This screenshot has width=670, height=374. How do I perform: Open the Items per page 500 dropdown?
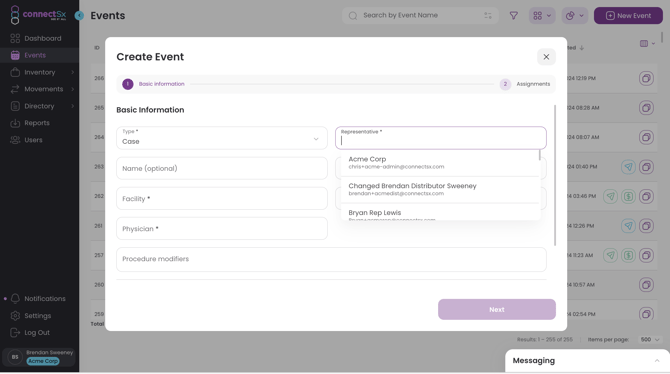650,339
